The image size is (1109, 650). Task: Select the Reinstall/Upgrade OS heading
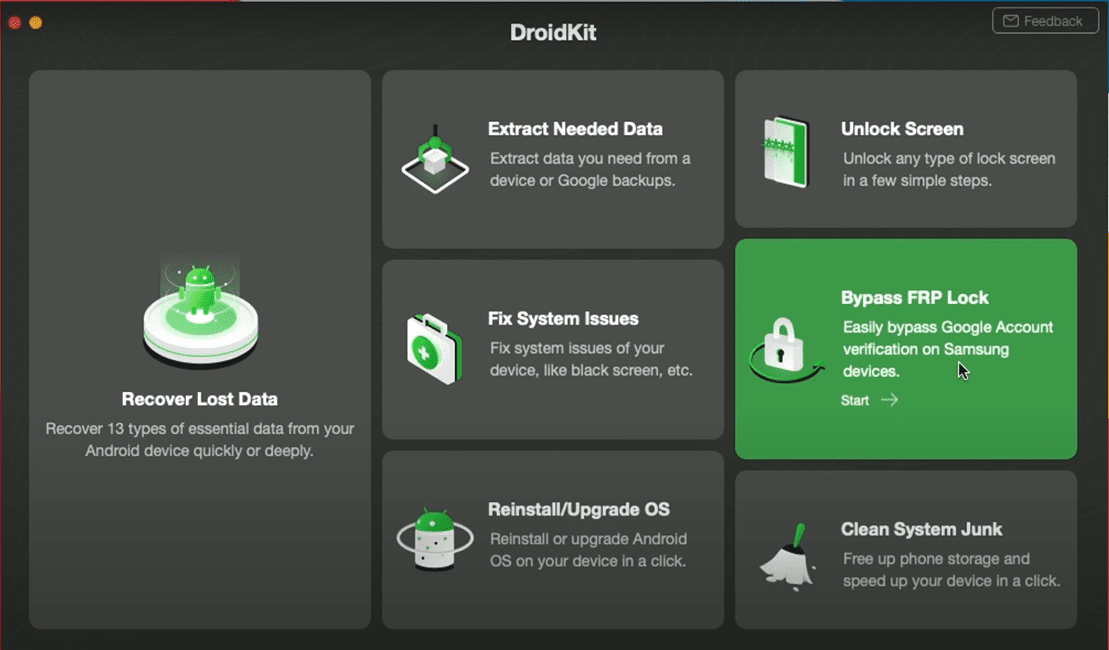(579, 509)
